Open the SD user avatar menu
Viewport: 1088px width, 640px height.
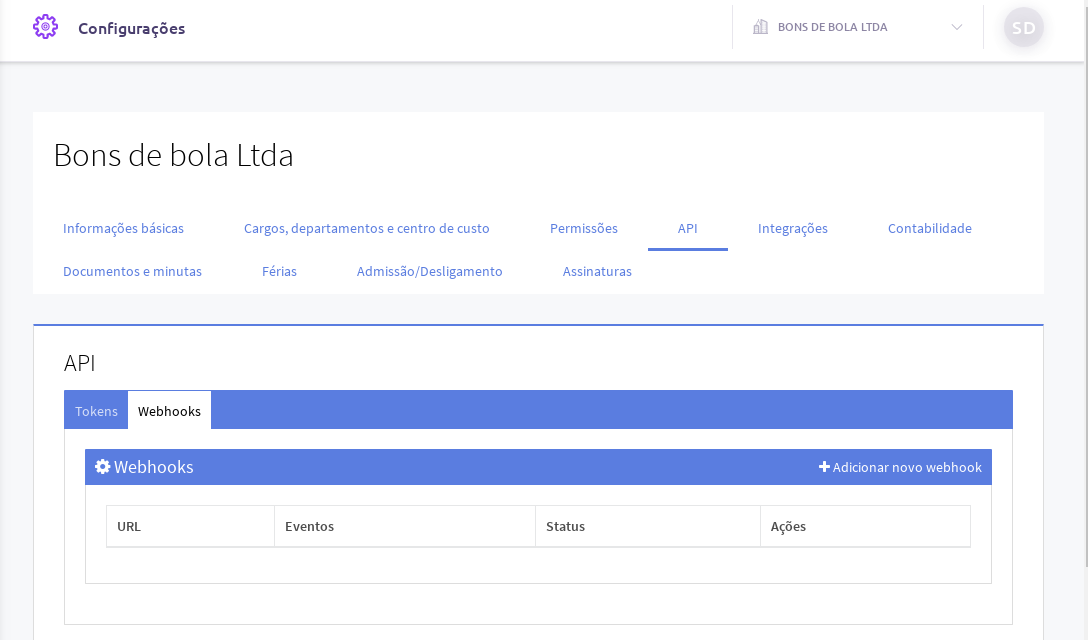click(x=1023, y=28)
